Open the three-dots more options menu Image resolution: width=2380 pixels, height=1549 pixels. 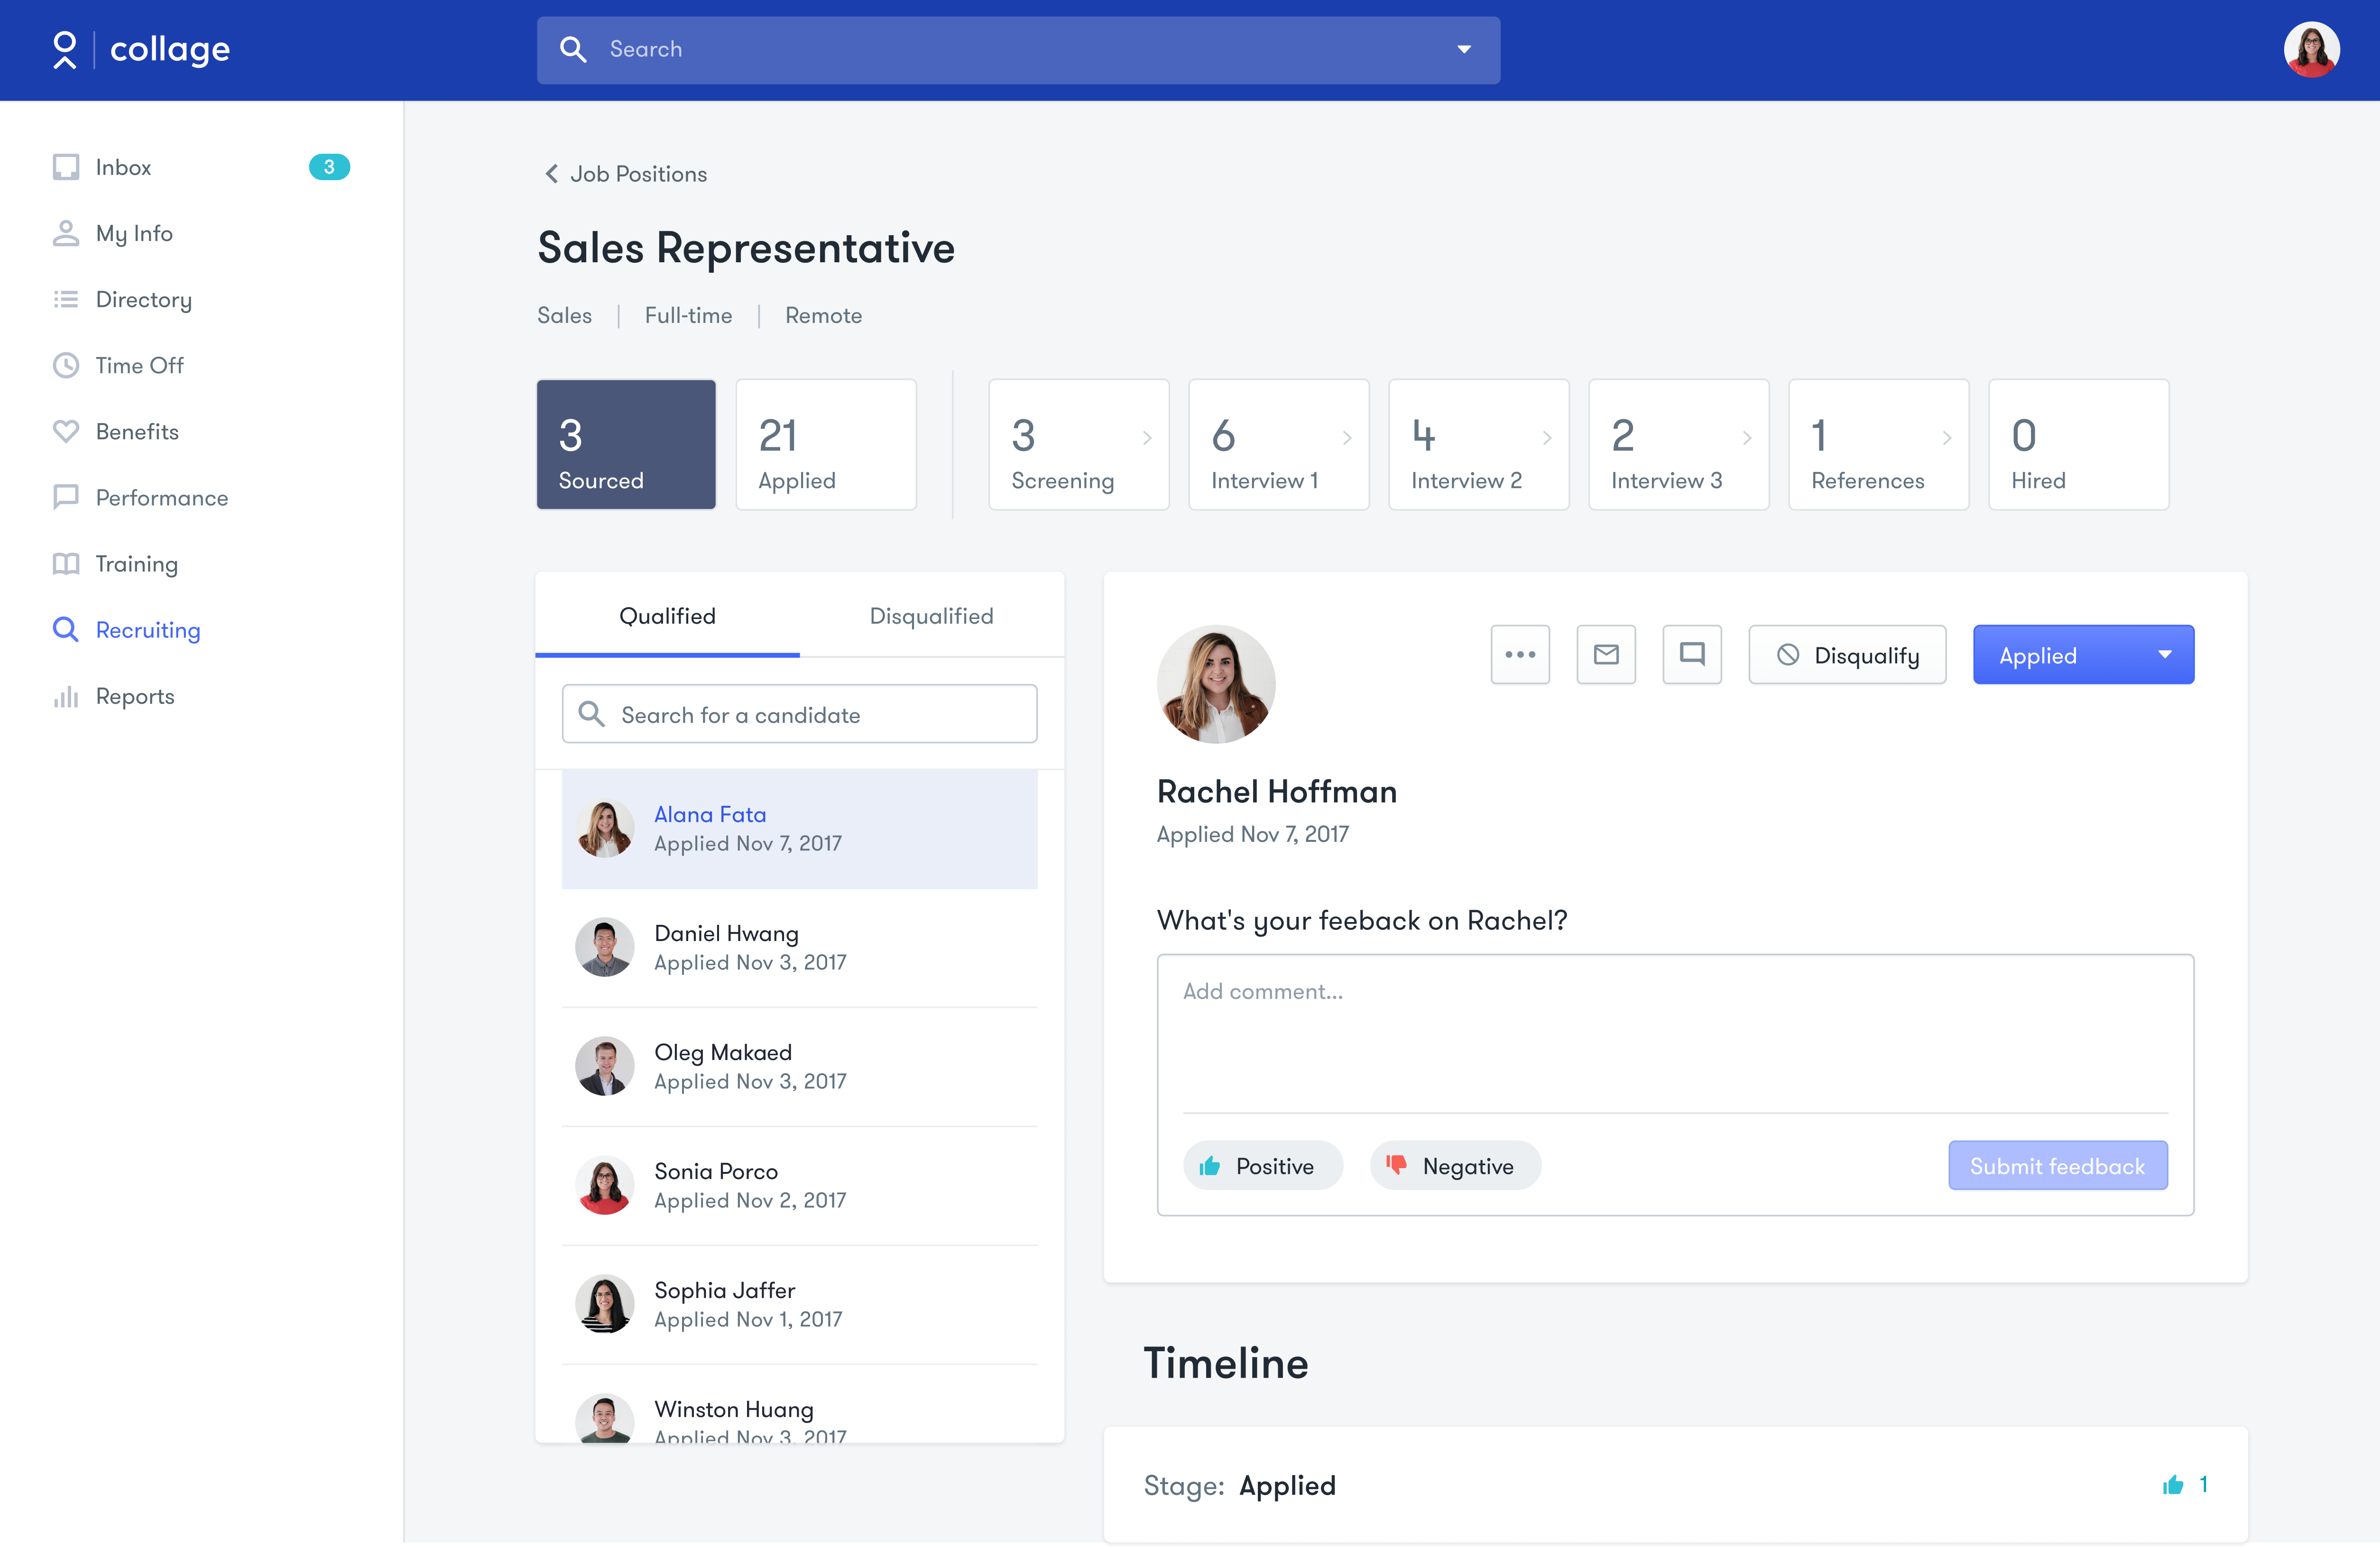pyautogui.click(x=1520, y=655)
